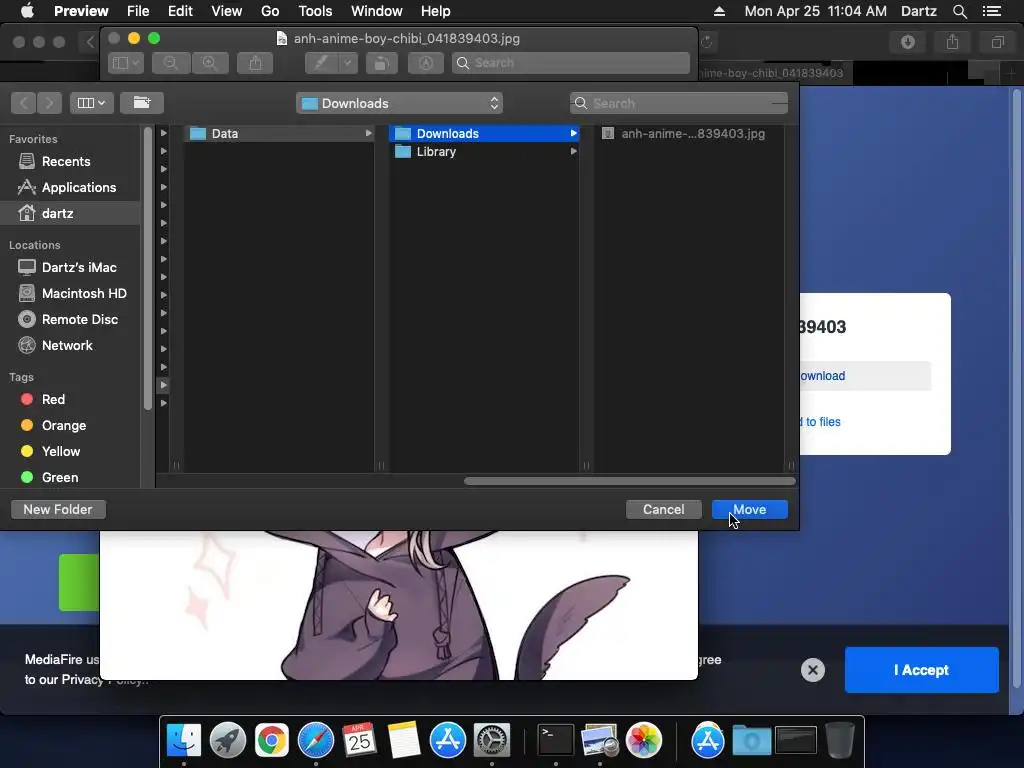Expand the Data folder arrow
The width and height of the screenshot is (1024, 768).
pos(368,133)
